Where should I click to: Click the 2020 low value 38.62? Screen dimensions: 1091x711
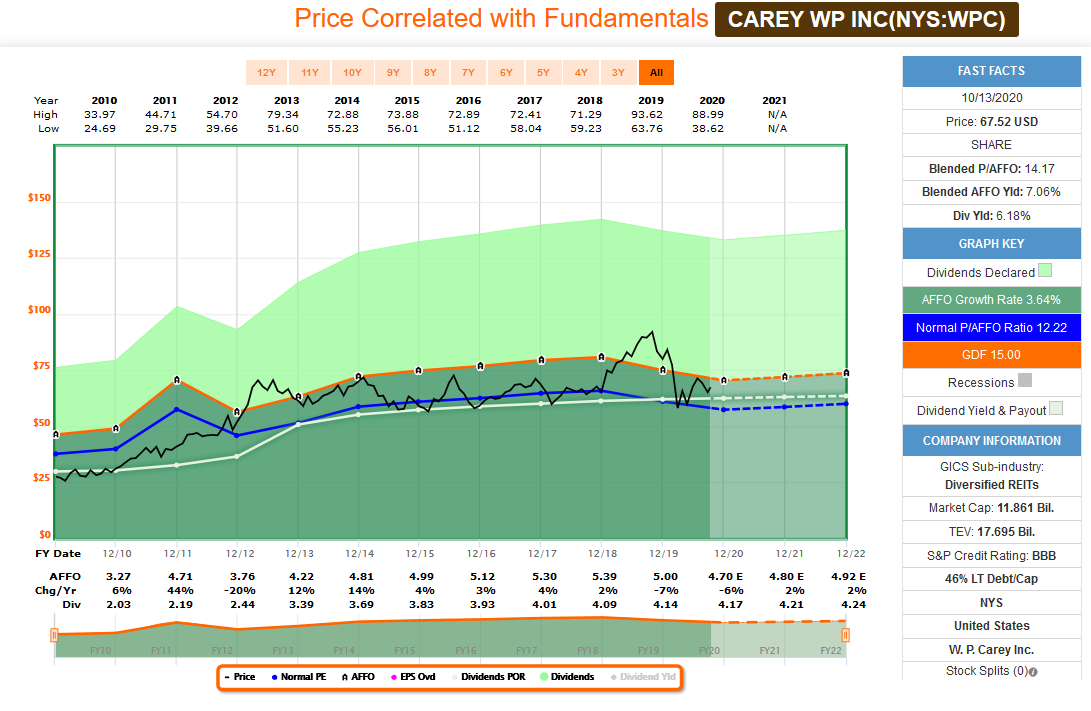[708, 128]
